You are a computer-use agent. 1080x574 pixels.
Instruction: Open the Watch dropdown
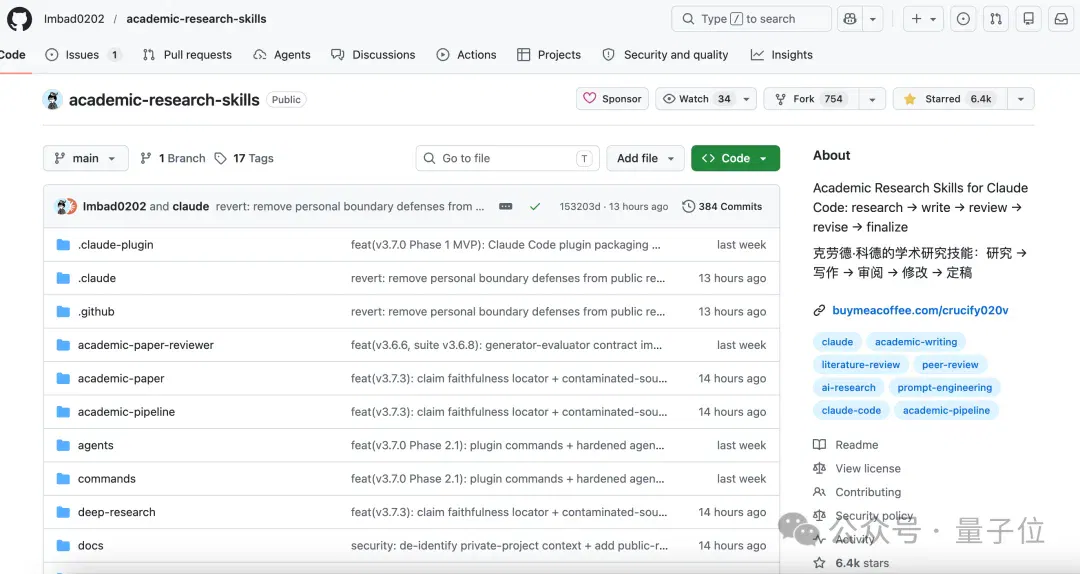[x=706, y=99]
